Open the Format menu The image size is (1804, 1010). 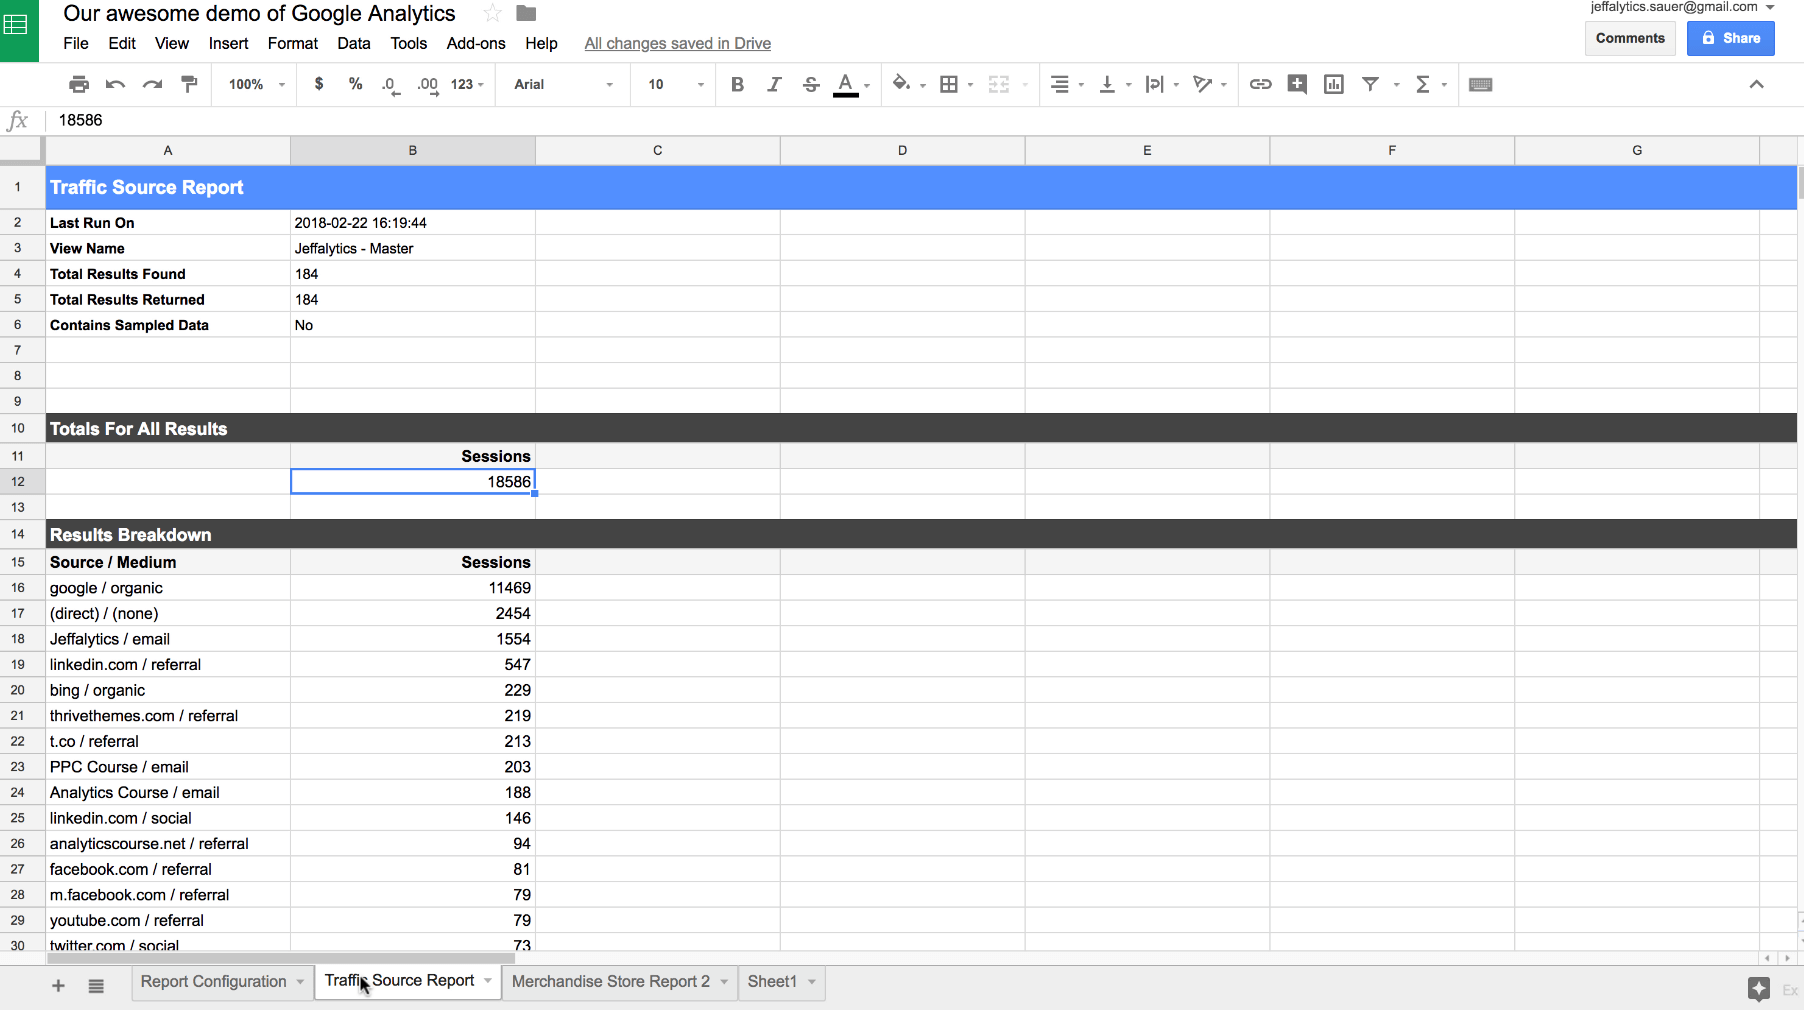click(x=292, y=43)
